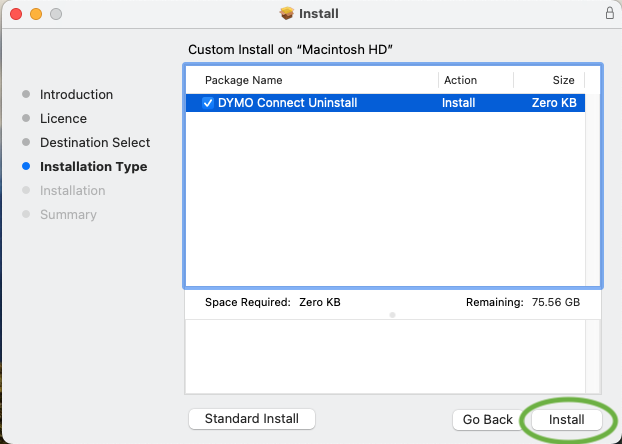Click the lock icon in title bar
Screen dimensions: 622x444
(x=610, y=13)
